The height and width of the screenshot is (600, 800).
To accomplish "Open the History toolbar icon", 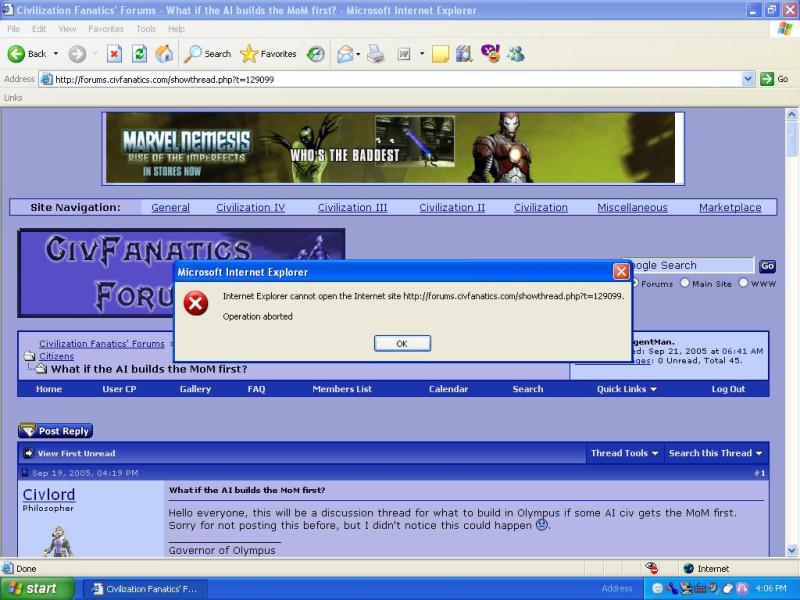I will tap(316, 54).
